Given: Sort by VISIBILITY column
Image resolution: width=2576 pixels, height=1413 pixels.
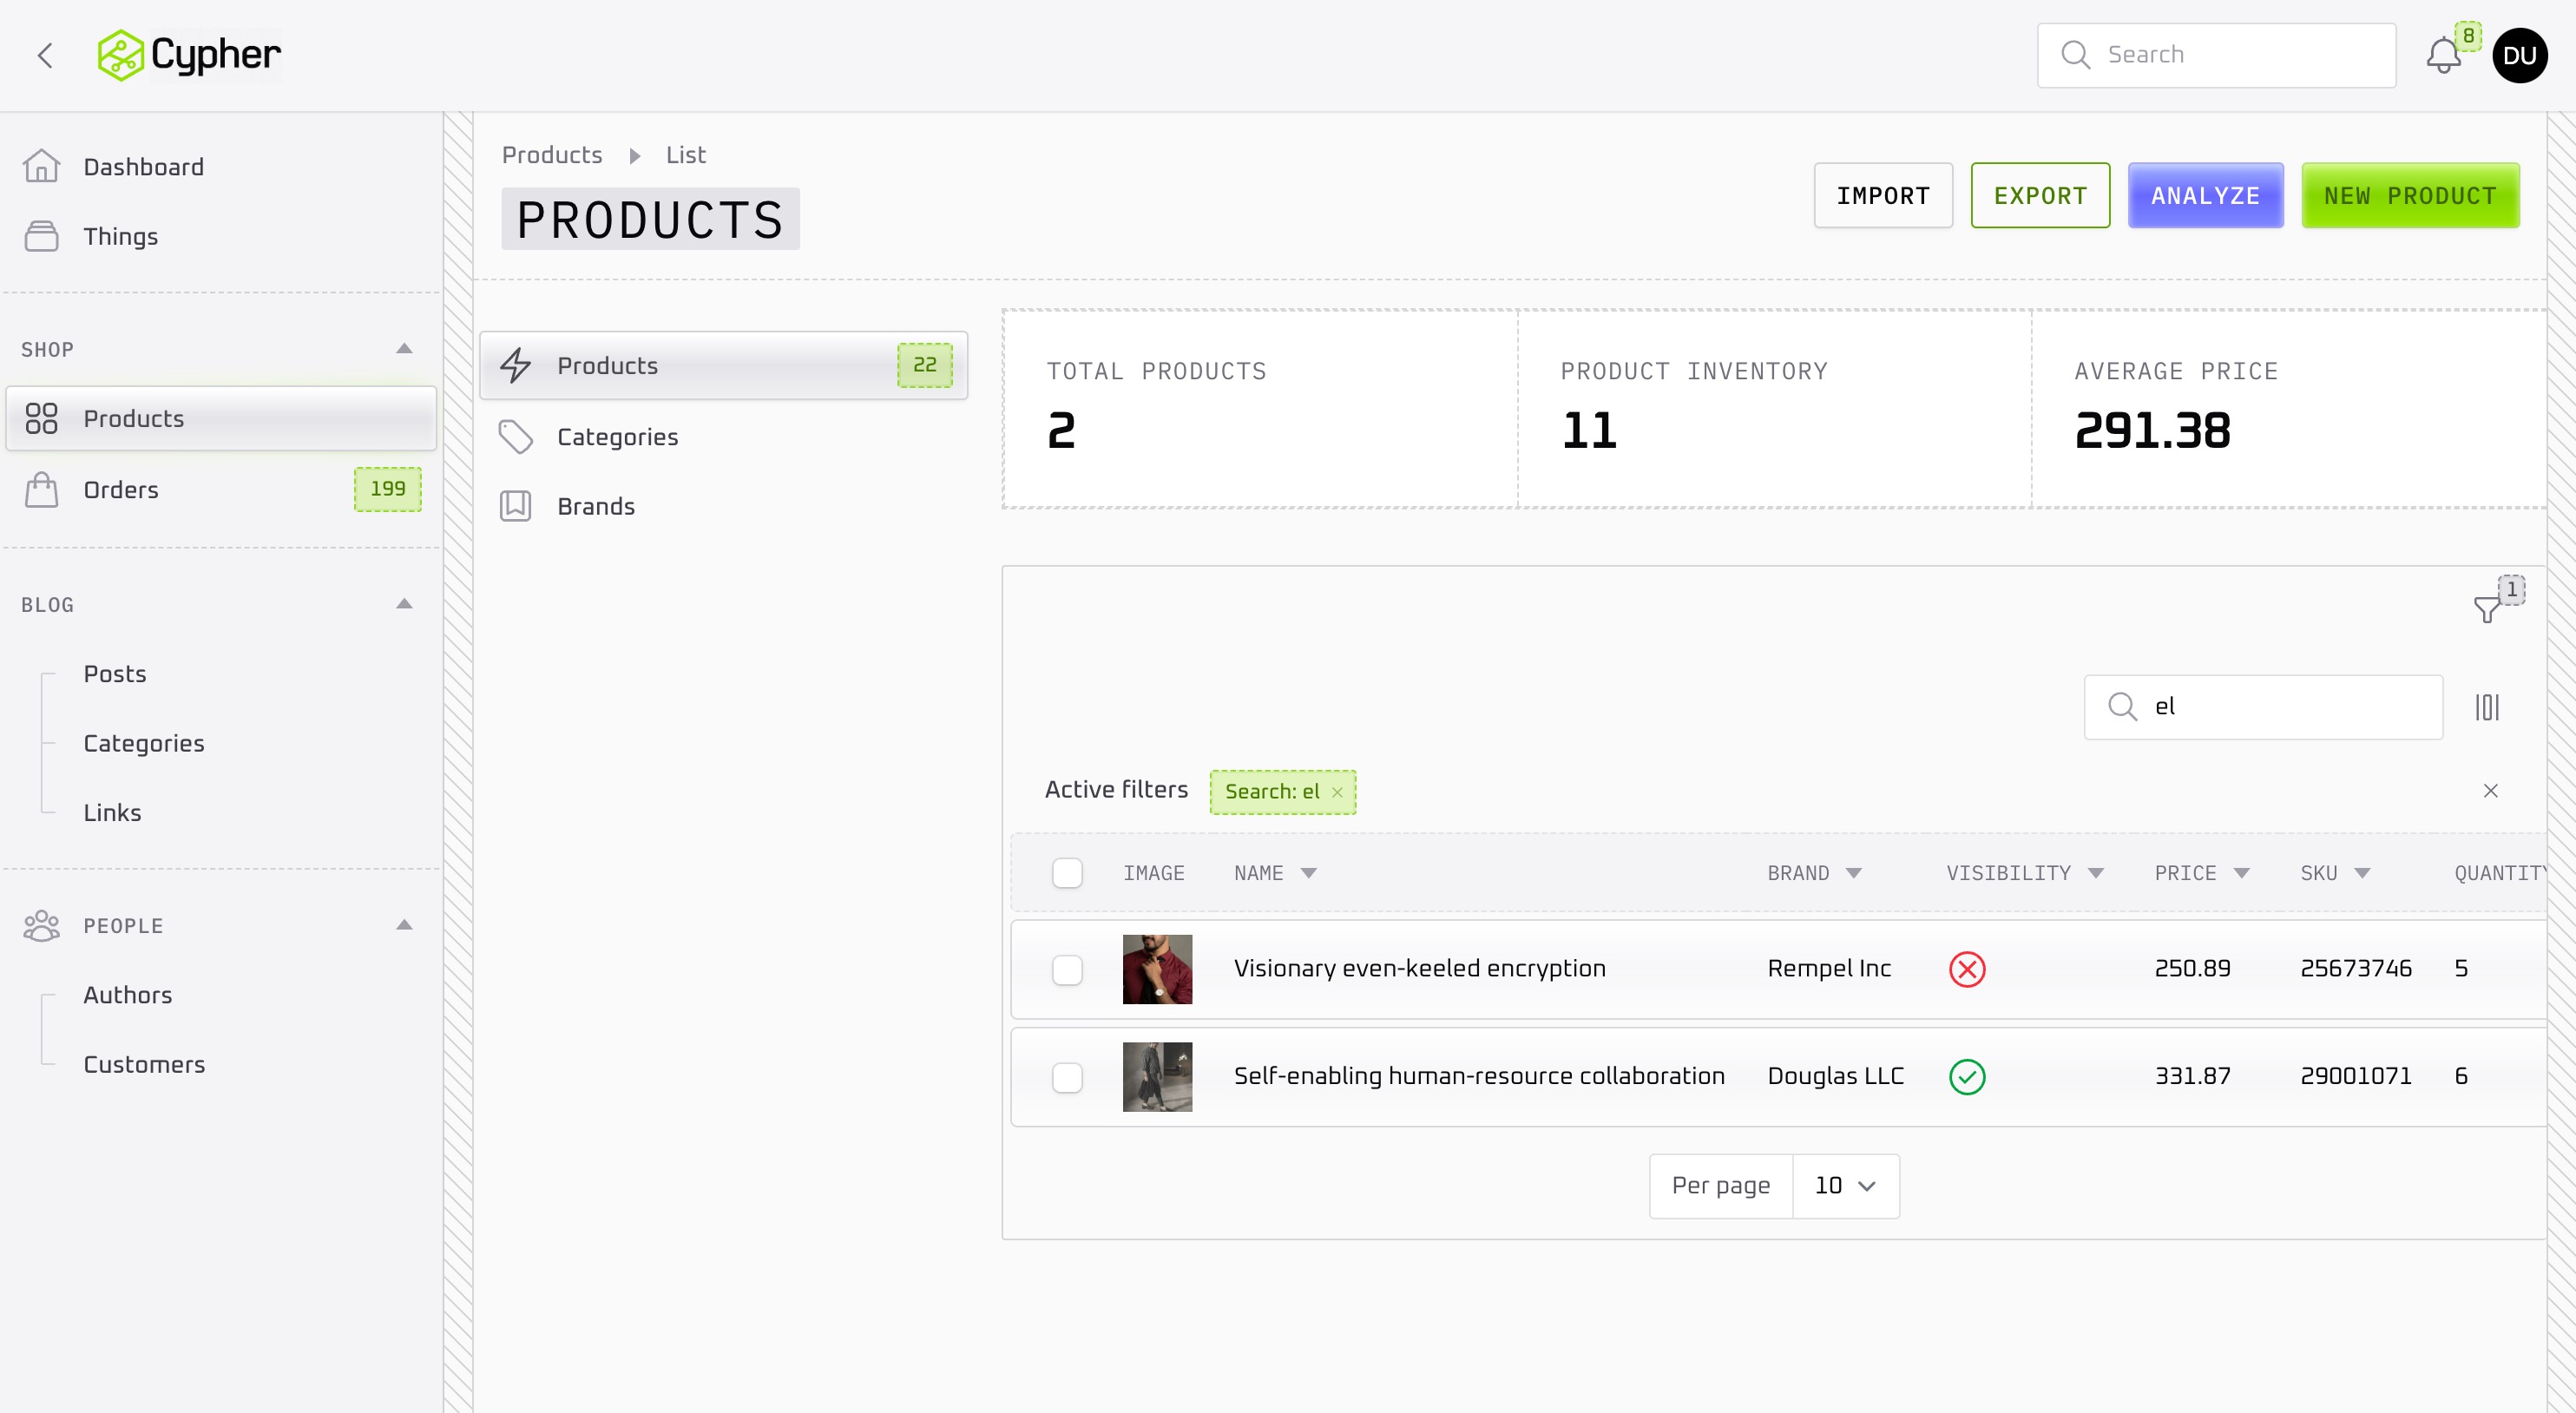Looking at the screenshot, I should click(x=2025, y=873).
